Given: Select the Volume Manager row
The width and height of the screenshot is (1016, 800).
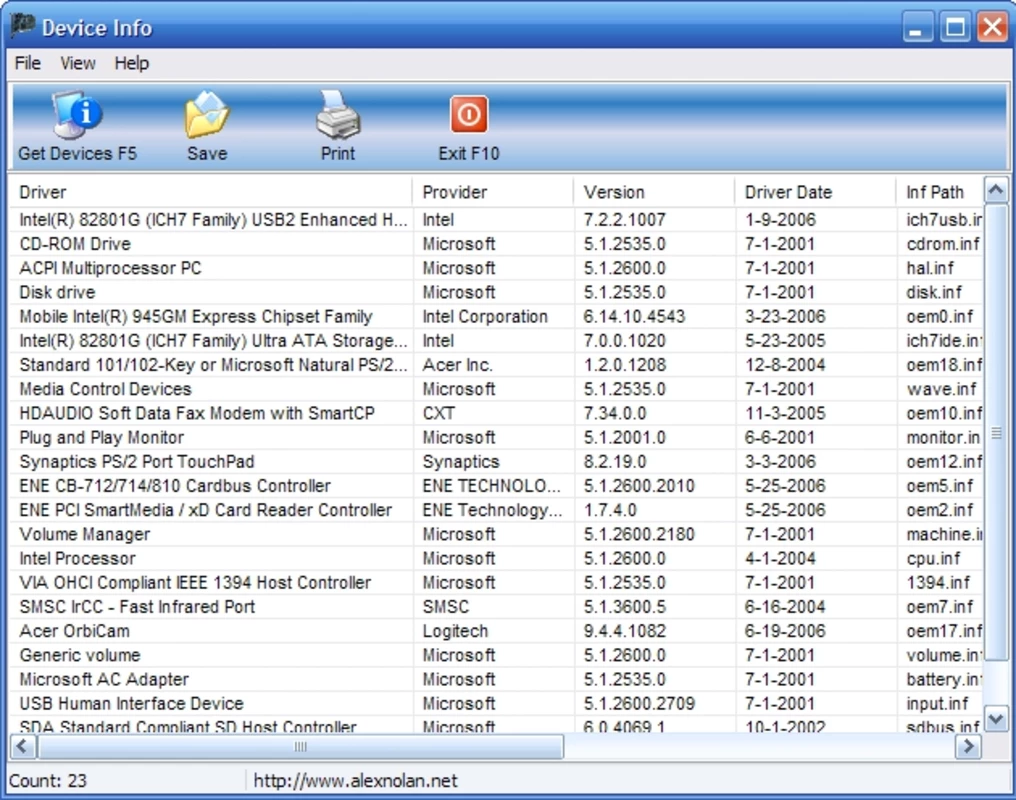Looking at the screenshot, I should click(x=496, y=534).
